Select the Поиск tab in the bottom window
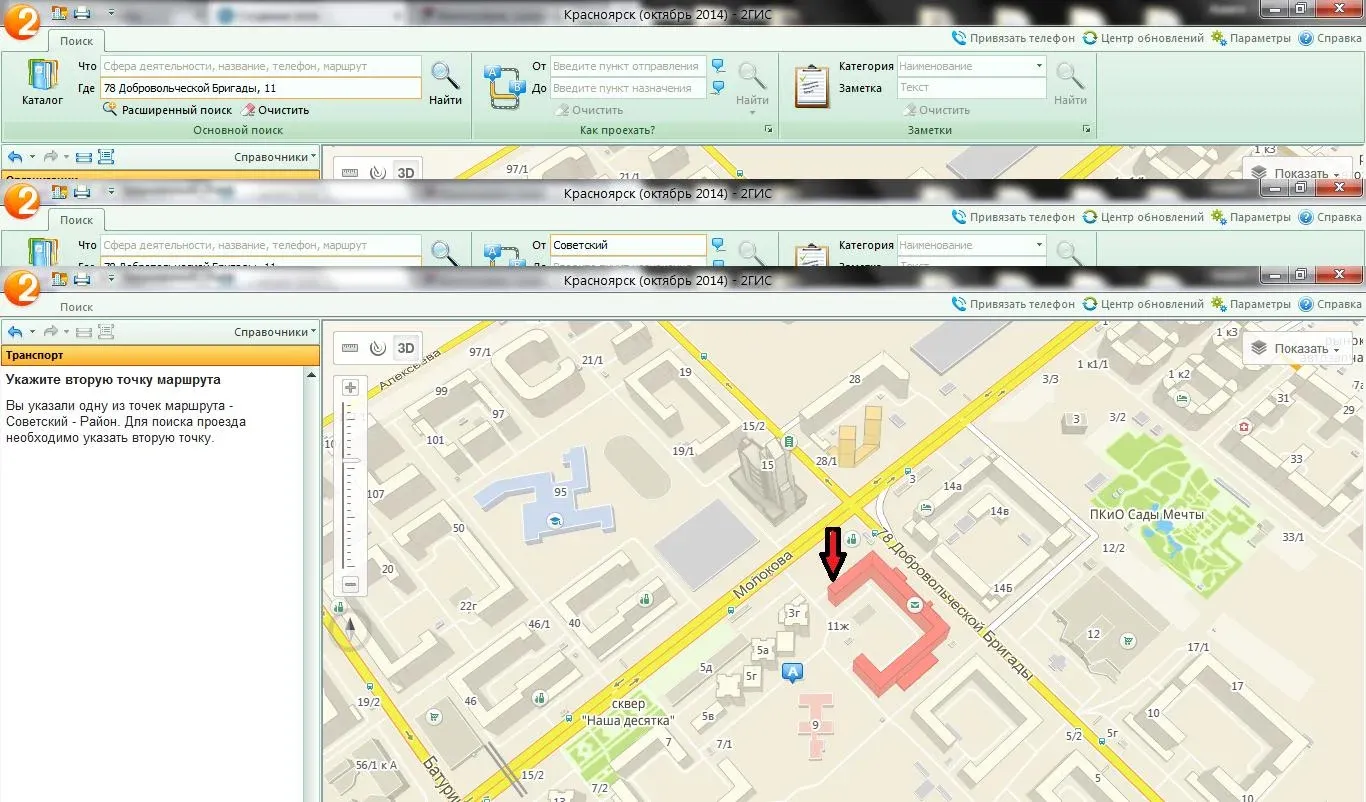The image size is (1366, 802). click(x=76, y=307)
